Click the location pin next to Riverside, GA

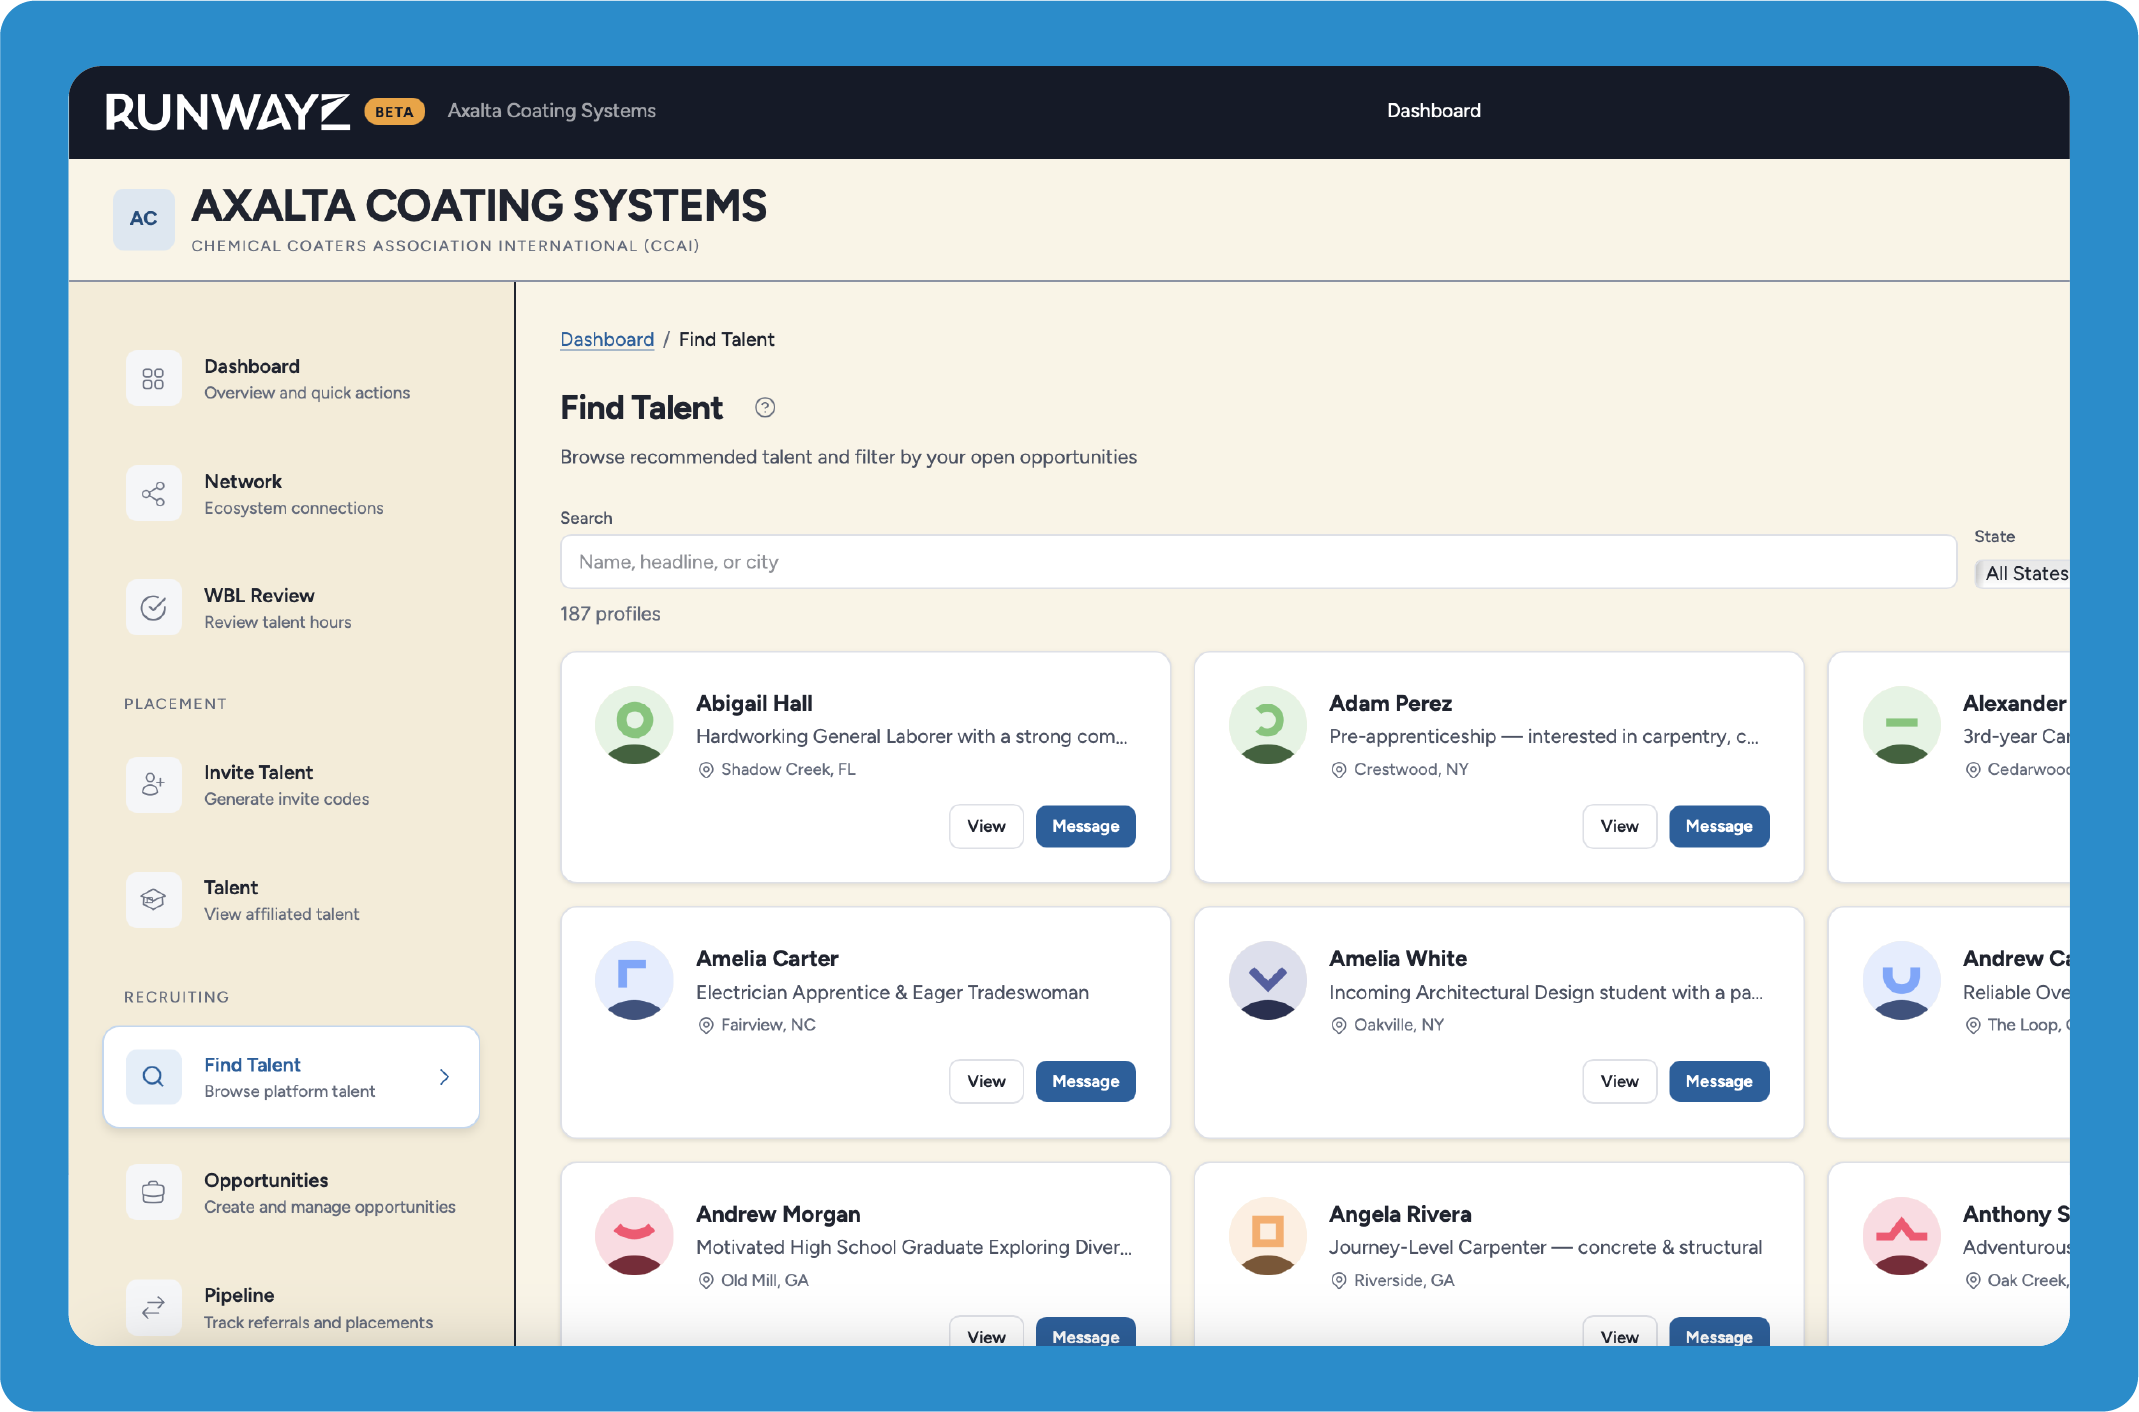point(1339,1281)
